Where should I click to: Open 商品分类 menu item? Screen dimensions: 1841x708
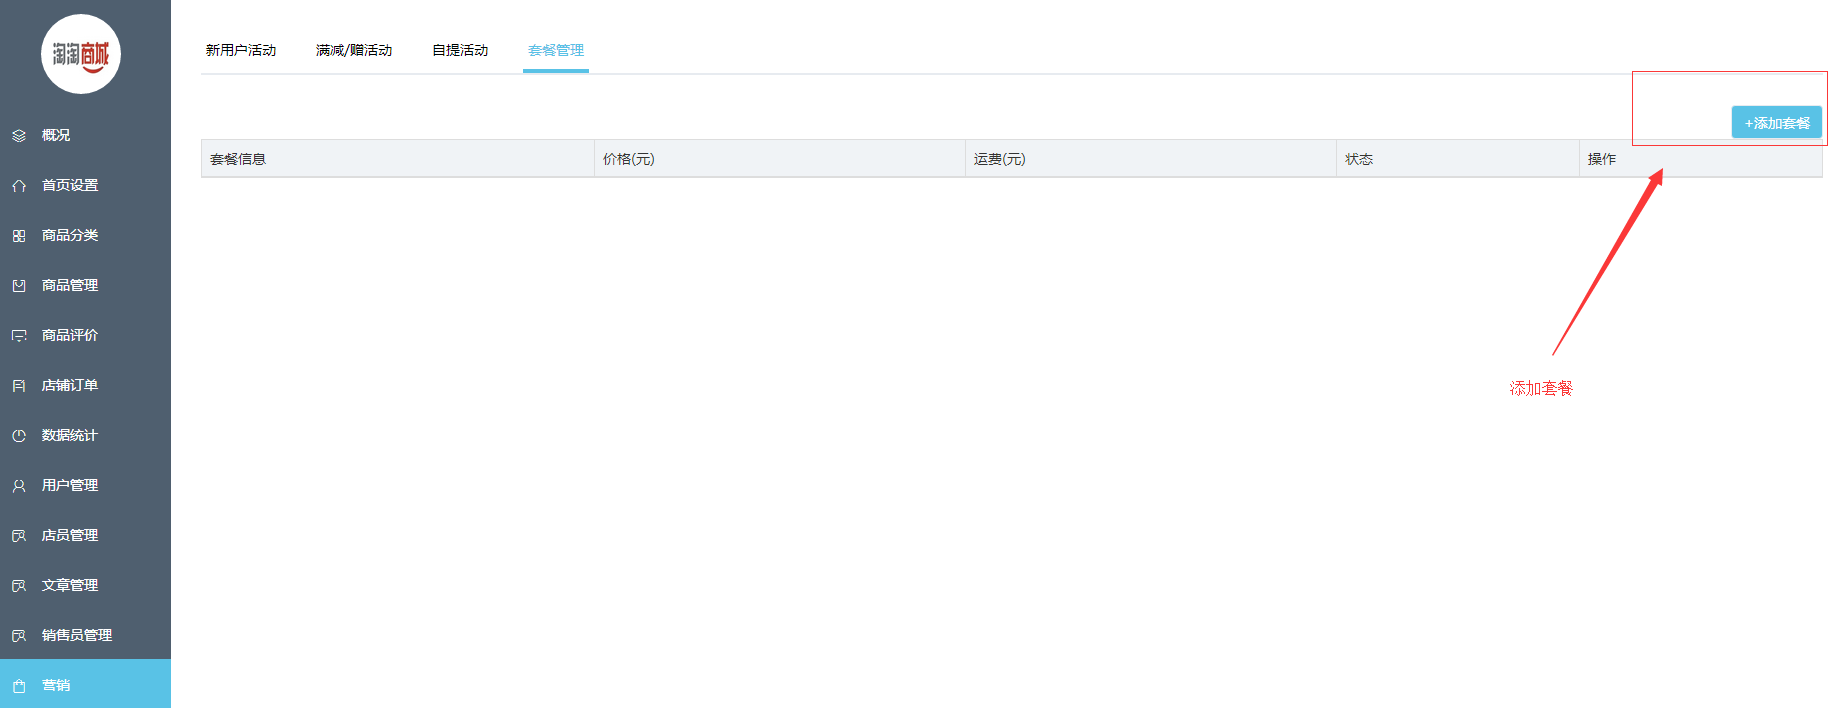[x=85, y=235]
